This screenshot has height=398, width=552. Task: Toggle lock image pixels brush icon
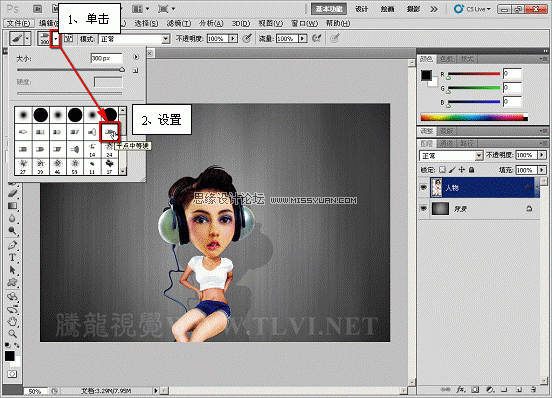click(x=452, y=170)
